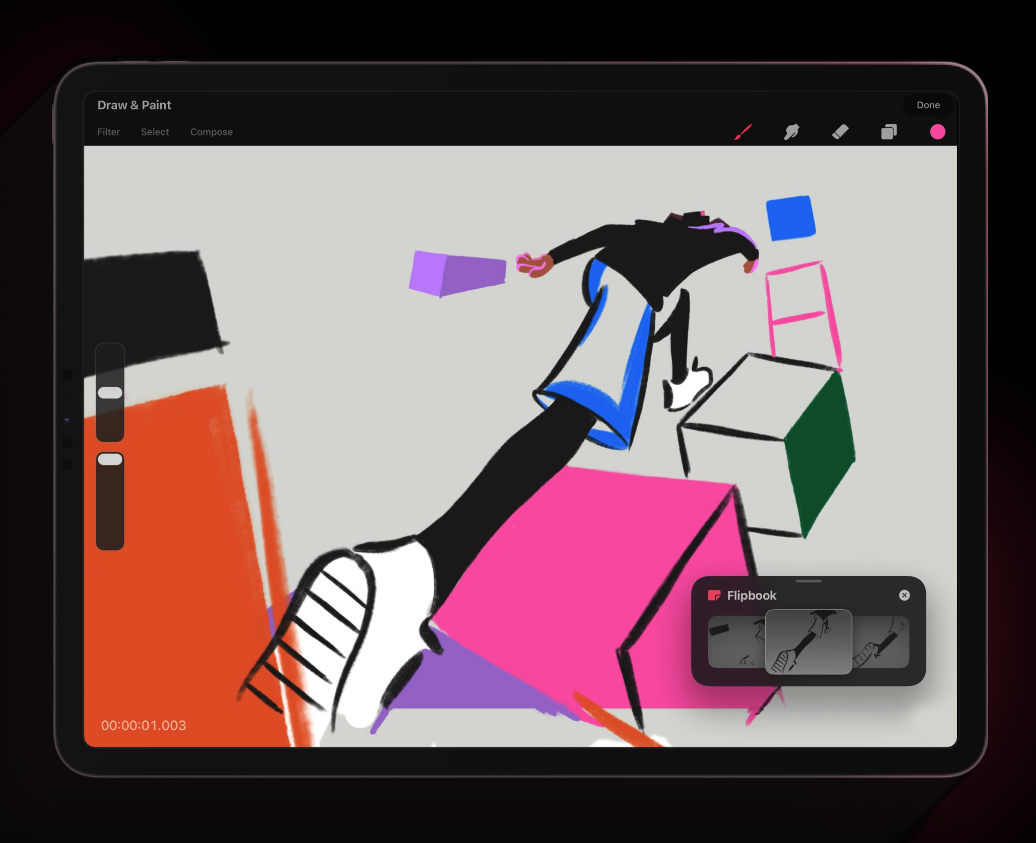Select the Smudge tool

point(792,132)
